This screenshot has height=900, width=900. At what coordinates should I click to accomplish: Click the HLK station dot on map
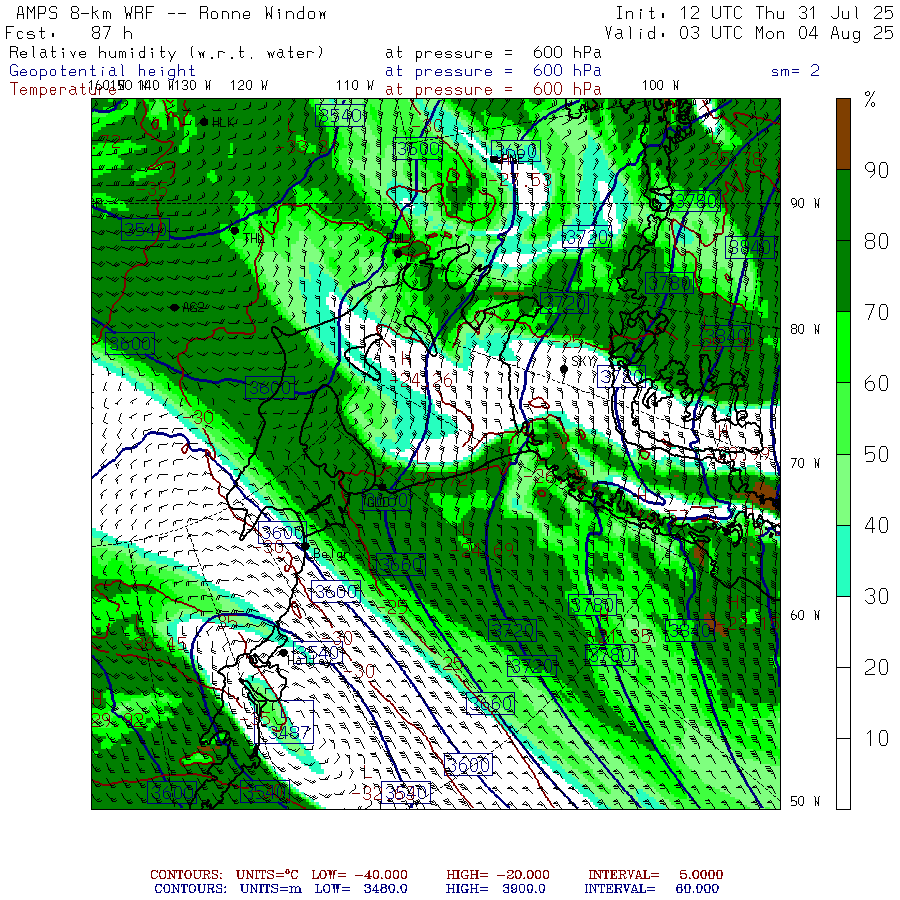[x=204, y=122]
